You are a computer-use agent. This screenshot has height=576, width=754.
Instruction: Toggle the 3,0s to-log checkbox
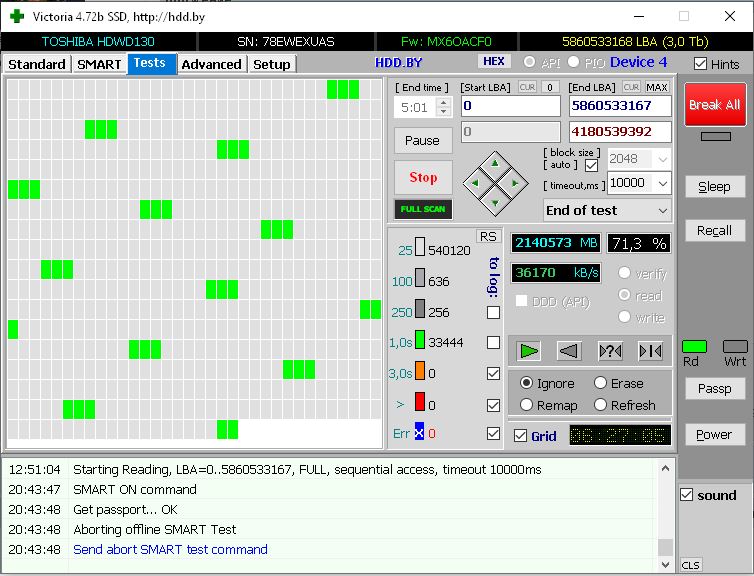pyautogui.click(x=493, y=374)
